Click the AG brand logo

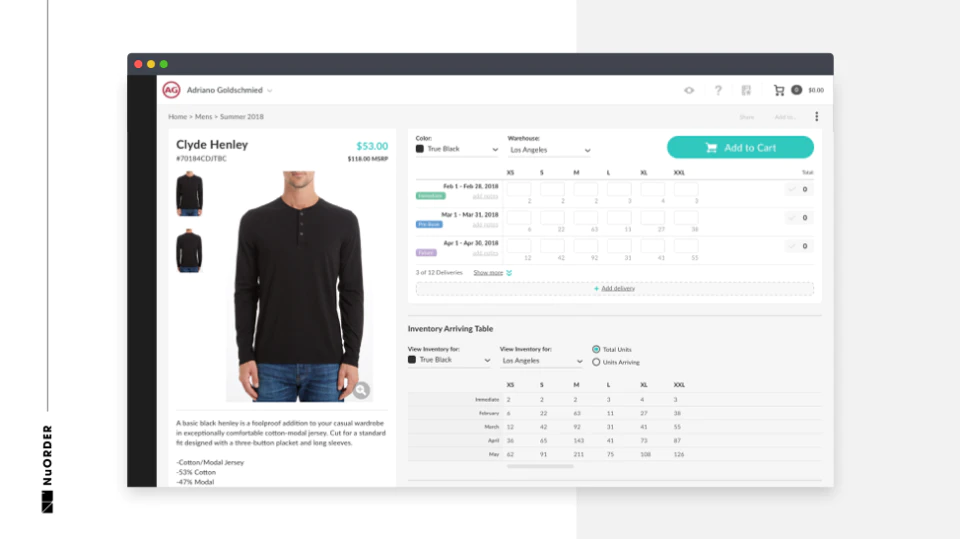171,90
